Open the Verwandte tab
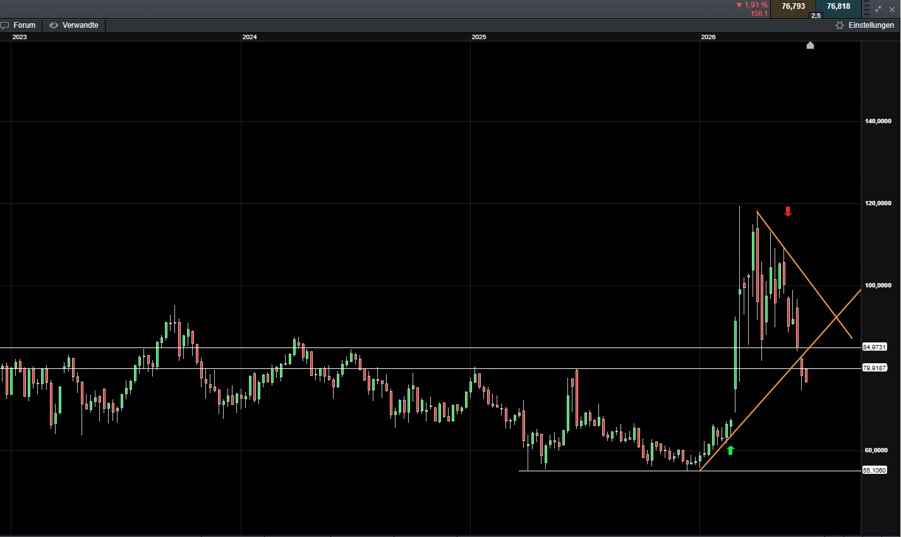This screenshot has width=901, height=537. click(x=74, y=25)
